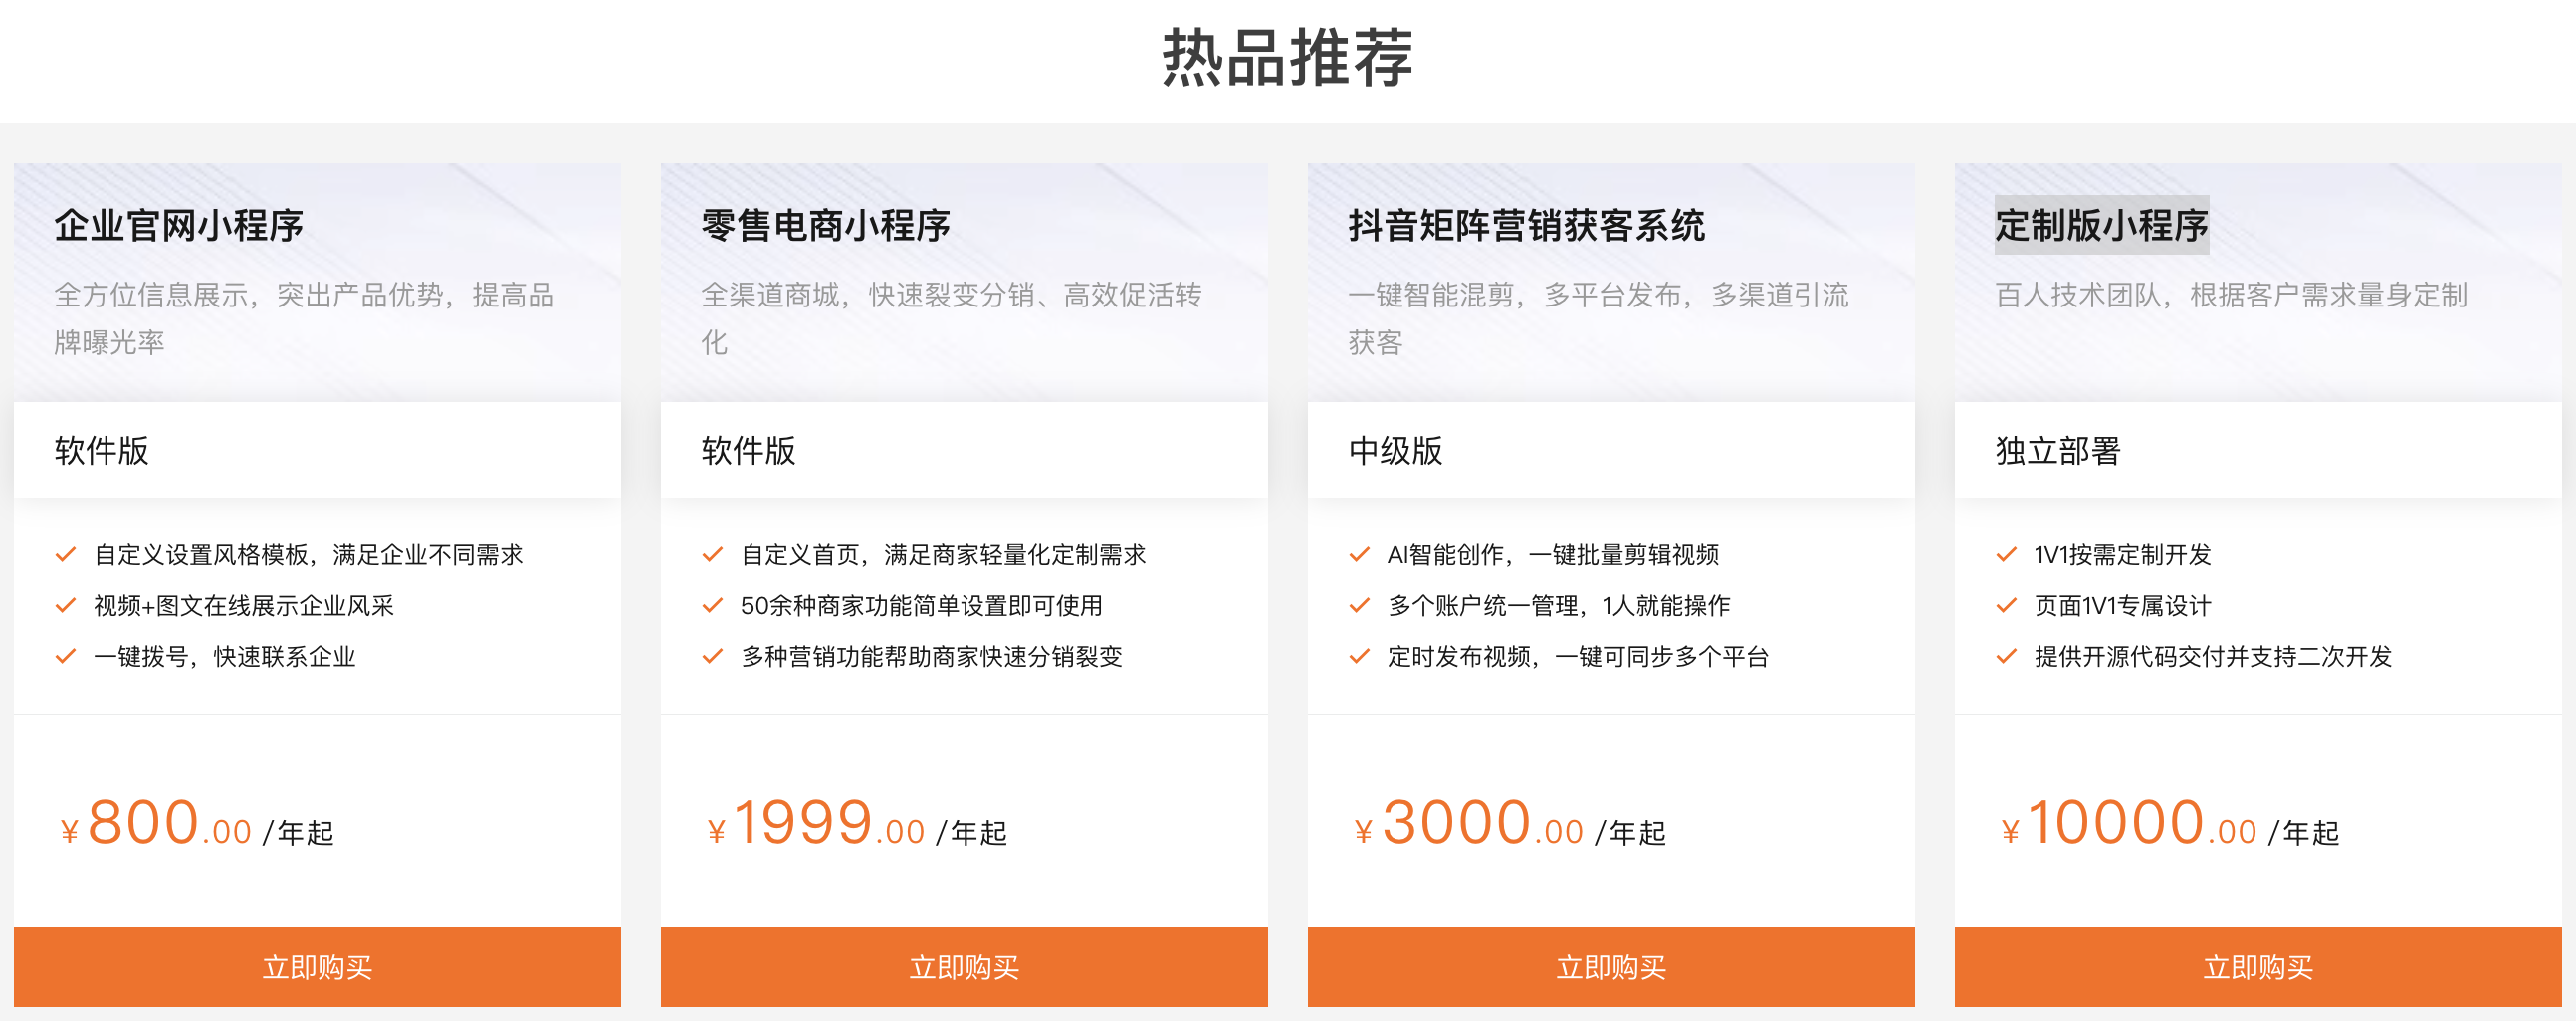This screenshot has height=1021, width=2576.
Task: Purchase 定制版小程序 via its 立即购买 button
Action: [x=2258, y=967]
